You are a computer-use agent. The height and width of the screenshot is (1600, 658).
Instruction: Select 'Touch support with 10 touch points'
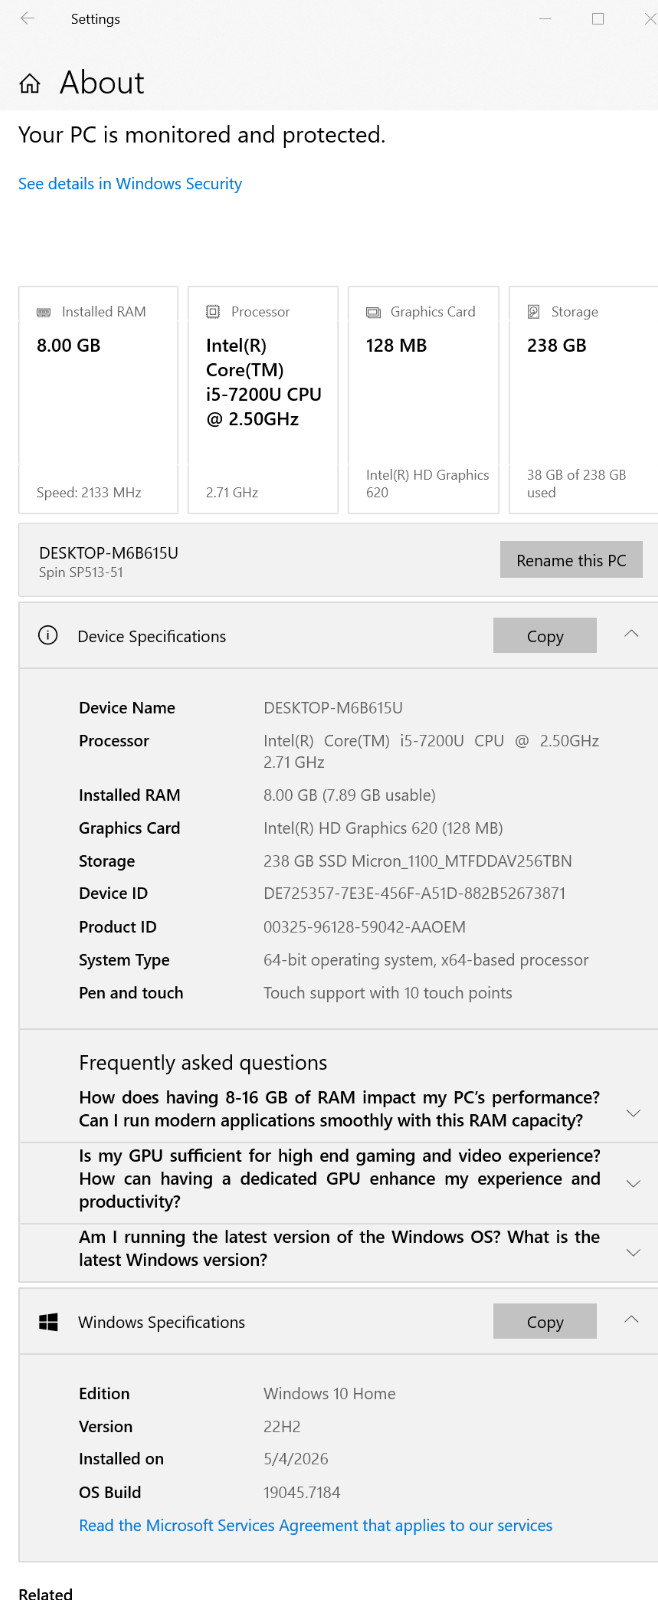[387, 993]
